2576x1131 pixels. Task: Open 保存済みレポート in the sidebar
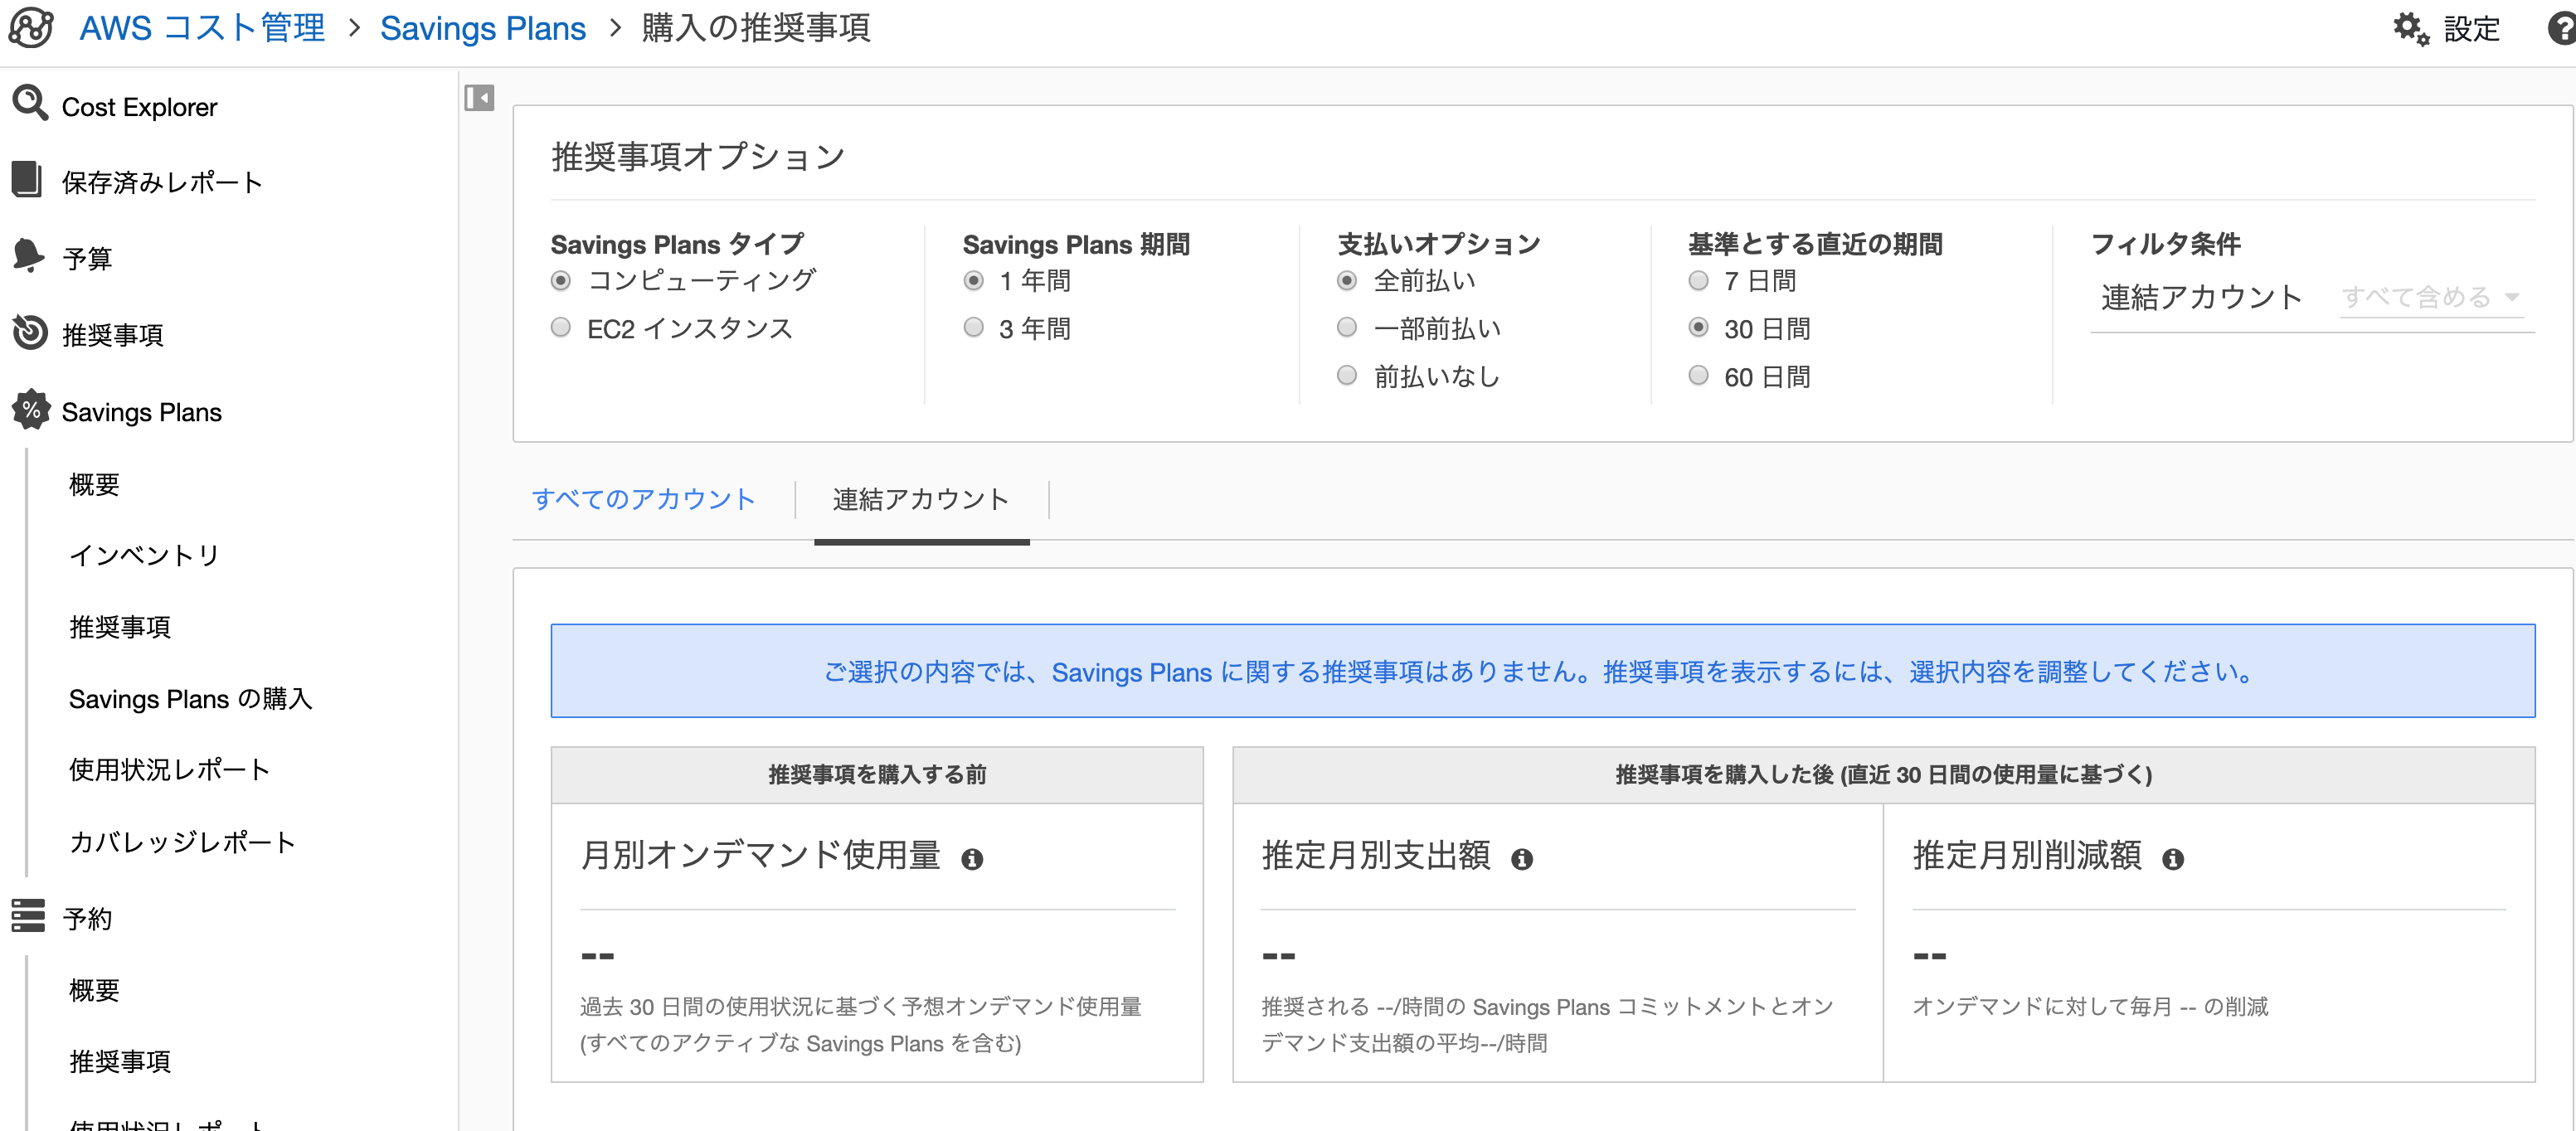(x=162, y=182)
